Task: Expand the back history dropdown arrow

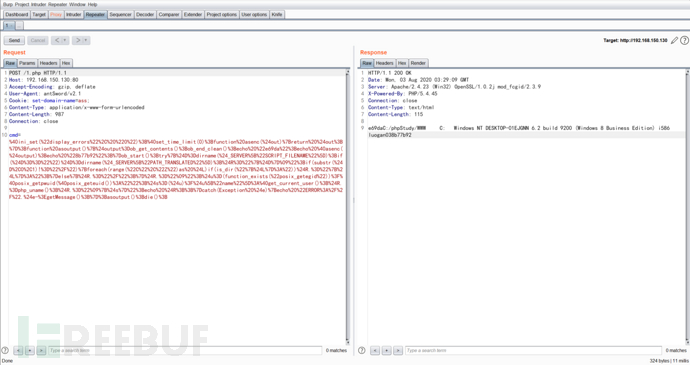Action: (65, 40)
